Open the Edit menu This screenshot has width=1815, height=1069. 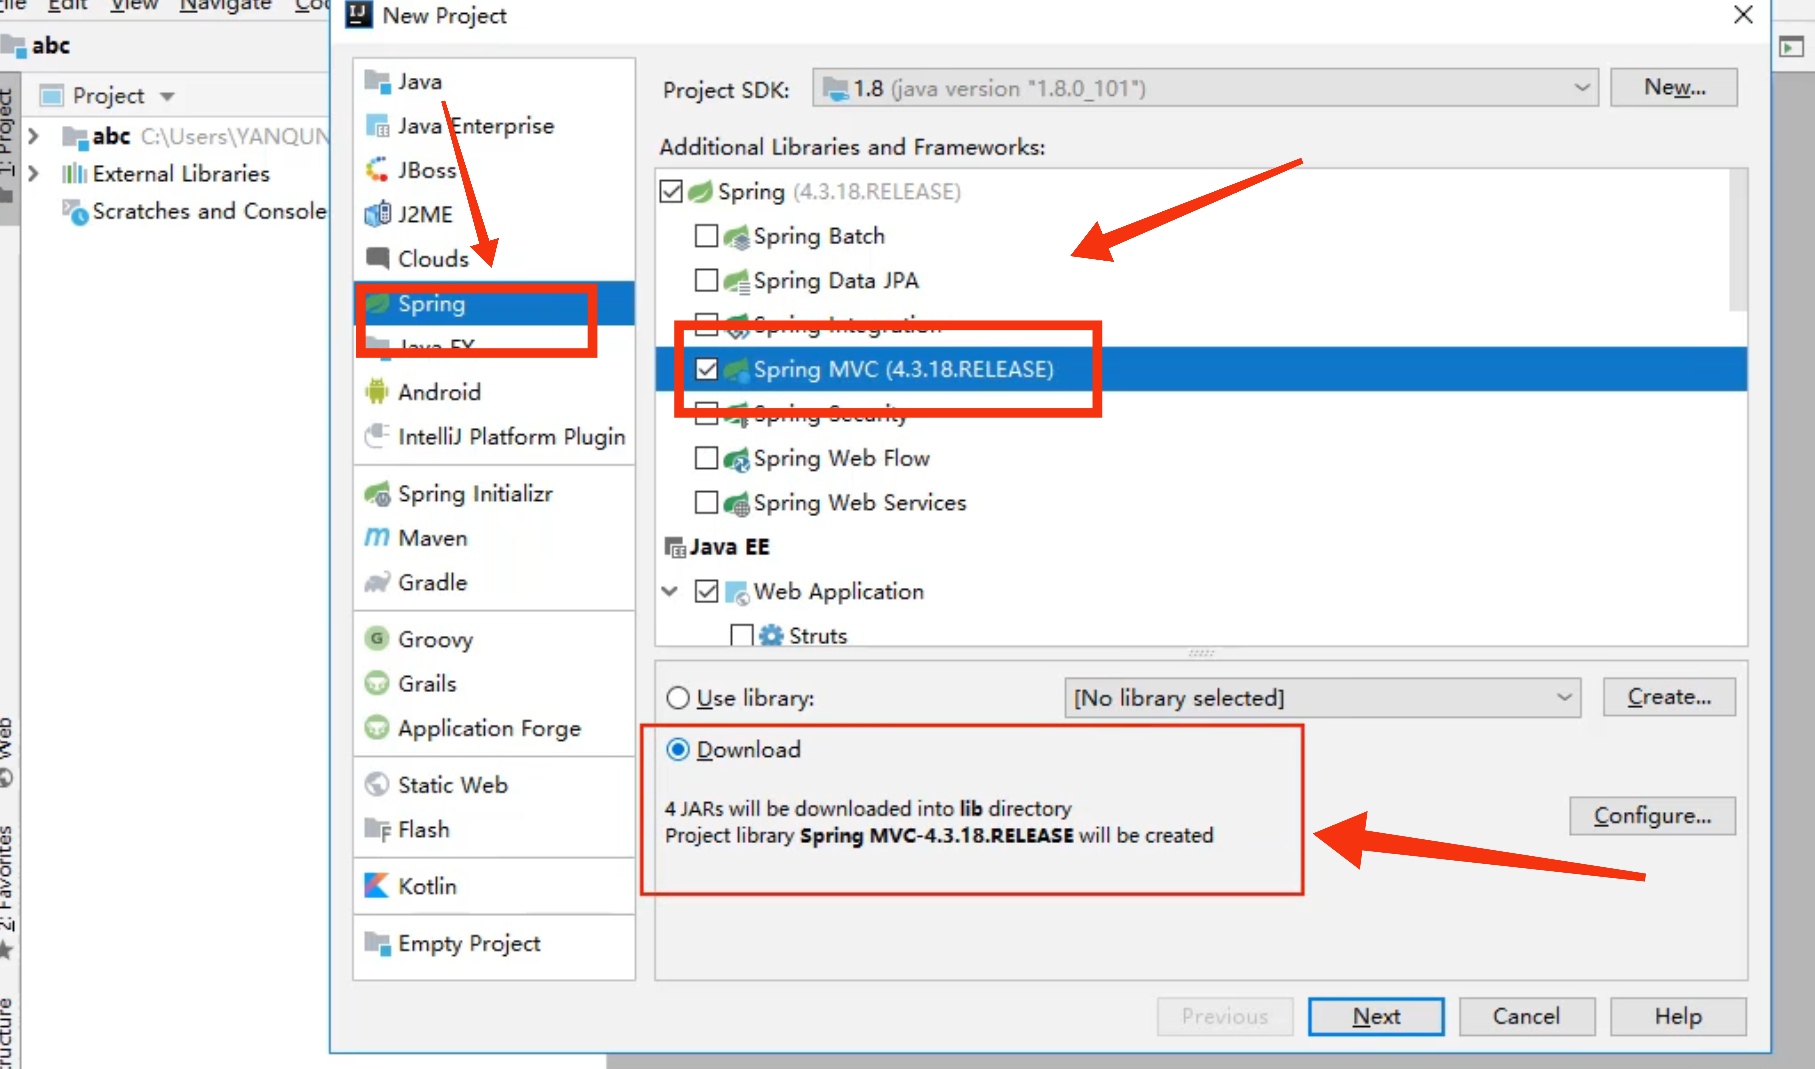(67, 5)
